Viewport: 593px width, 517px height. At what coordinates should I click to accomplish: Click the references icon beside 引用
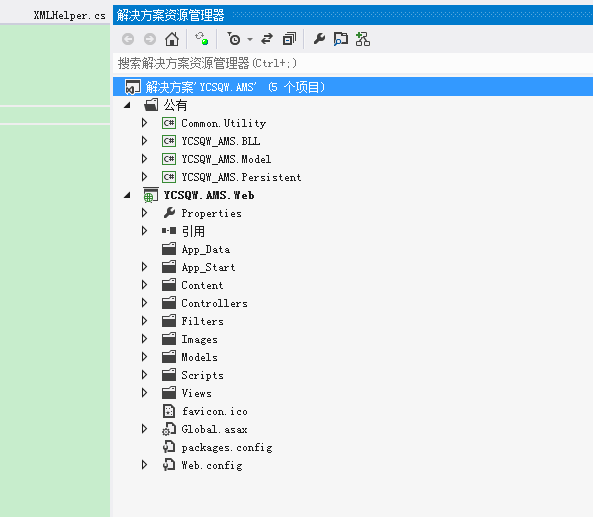[x=169, y=231]
